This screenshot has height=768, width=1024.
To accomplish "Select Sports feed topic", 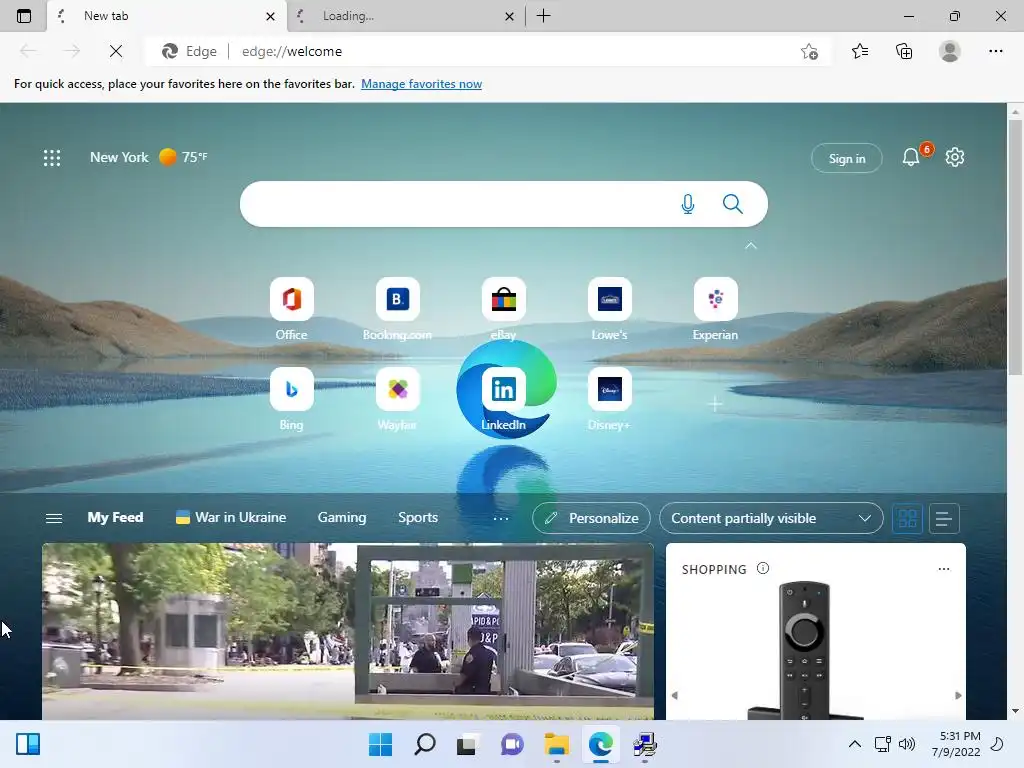I will tap(418, 517).
